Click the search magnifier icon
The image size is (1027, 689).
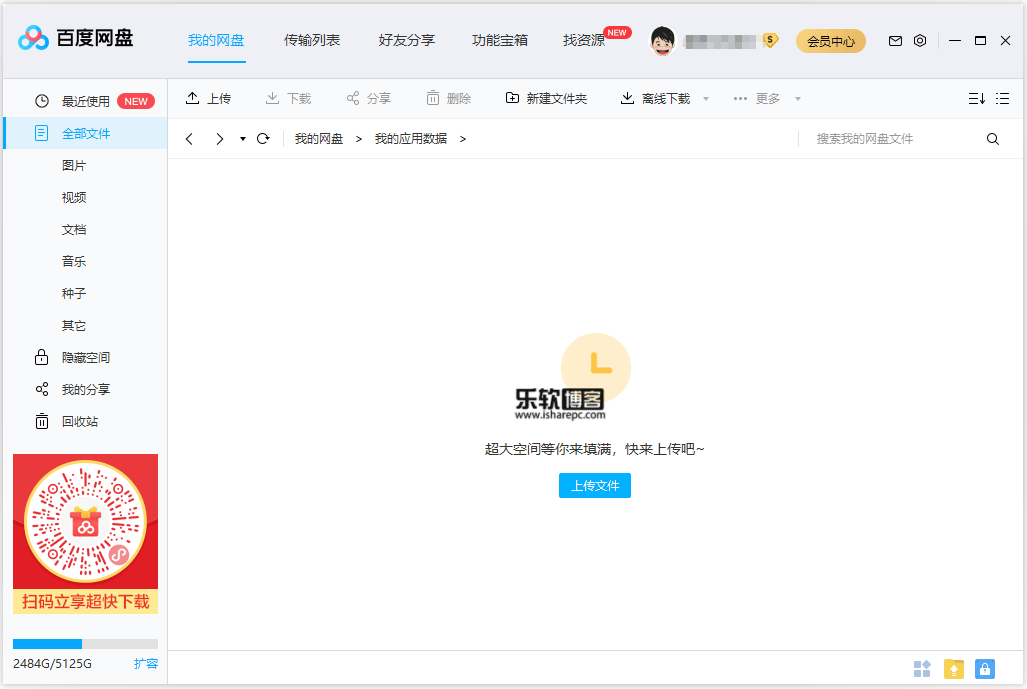(x=993, y=139)
